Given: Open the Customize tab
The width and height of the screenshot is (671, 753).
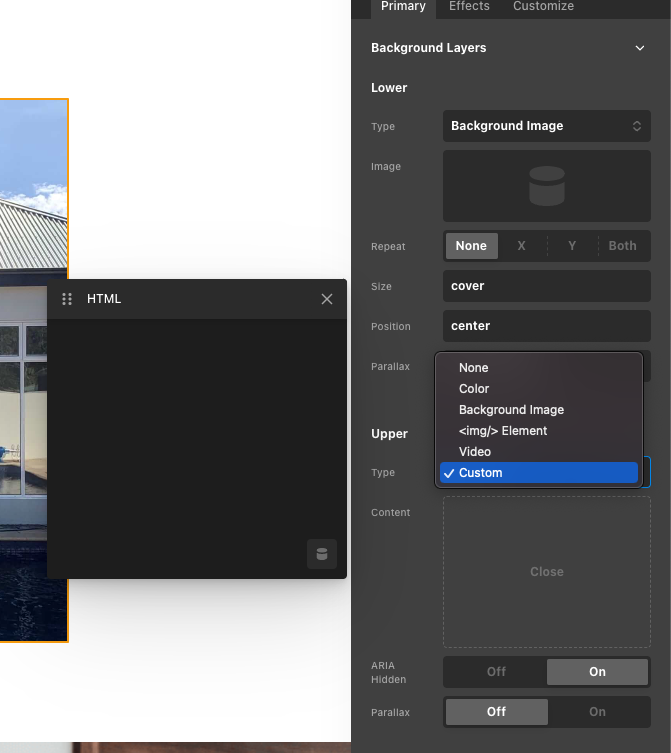Looking at the screenshot, I should [543, 7].
